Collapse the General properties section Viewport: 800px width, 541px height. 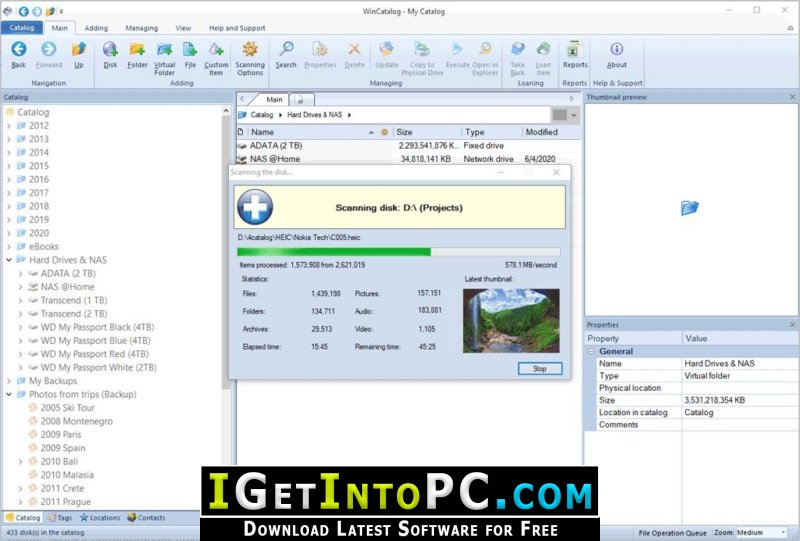tap(591, 352)
